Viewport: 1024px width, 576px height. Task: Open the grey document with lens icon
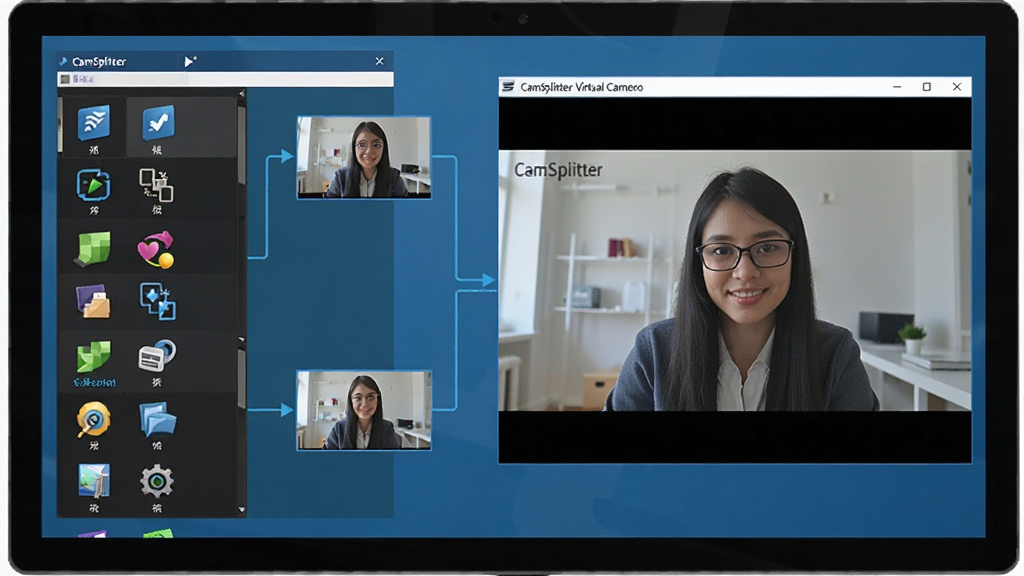pyautogui.click(x=157, y=356)
